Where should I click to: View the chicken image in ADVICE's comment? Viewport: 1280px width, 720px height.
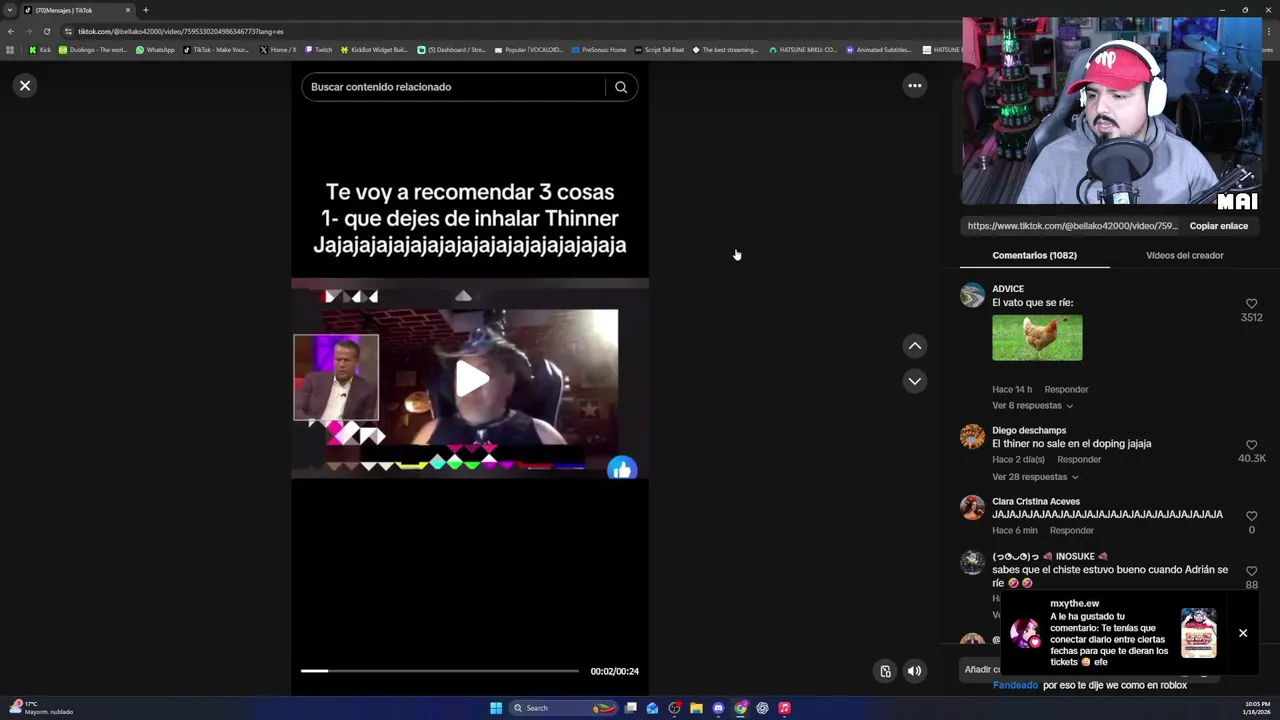coord(1037,338)
